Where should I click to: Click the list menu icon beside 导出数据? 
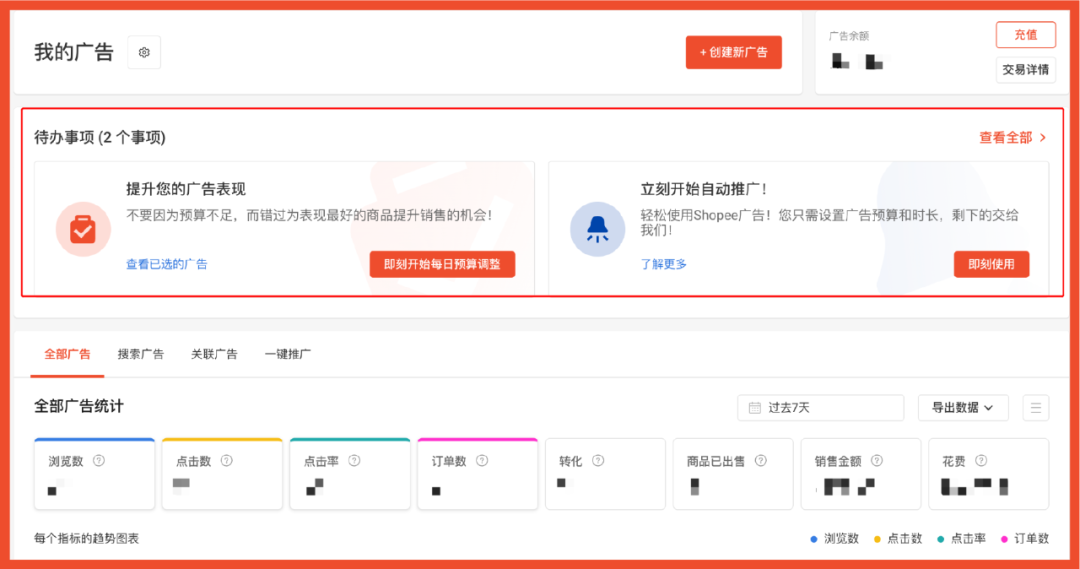pyautogui.click(x=1035, y=408)
